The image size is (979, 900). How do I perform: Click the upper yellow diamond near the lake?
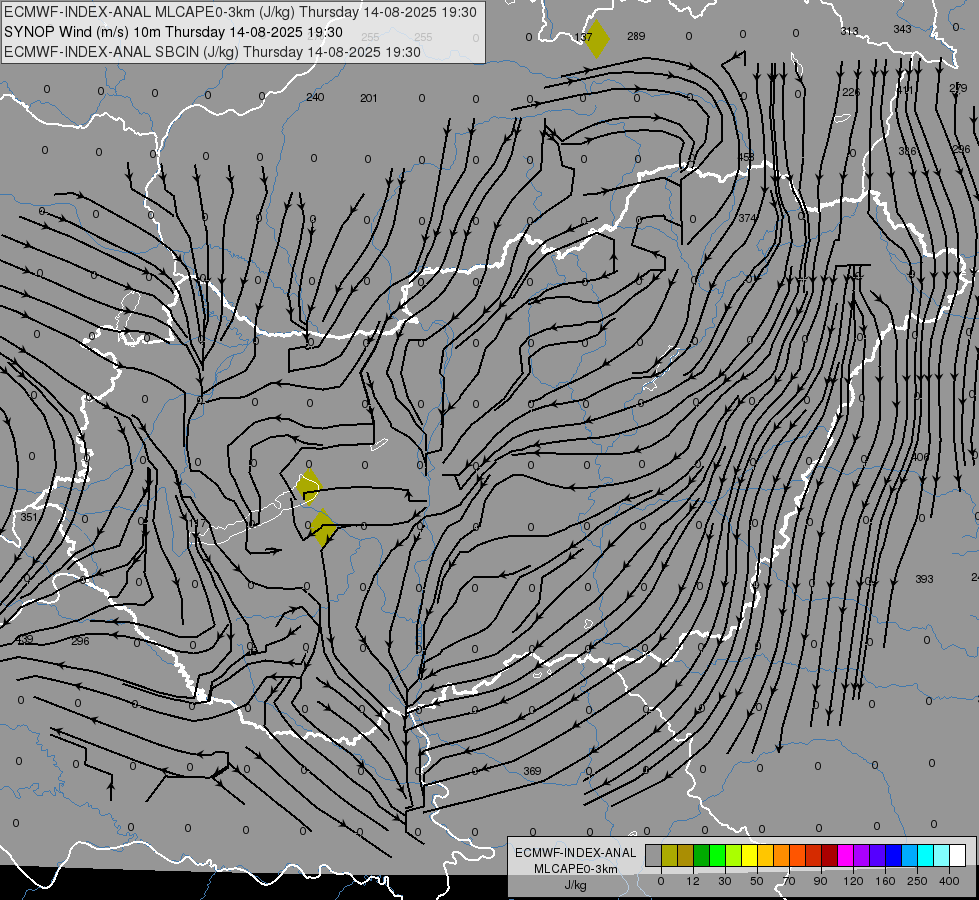coord(308,487)
